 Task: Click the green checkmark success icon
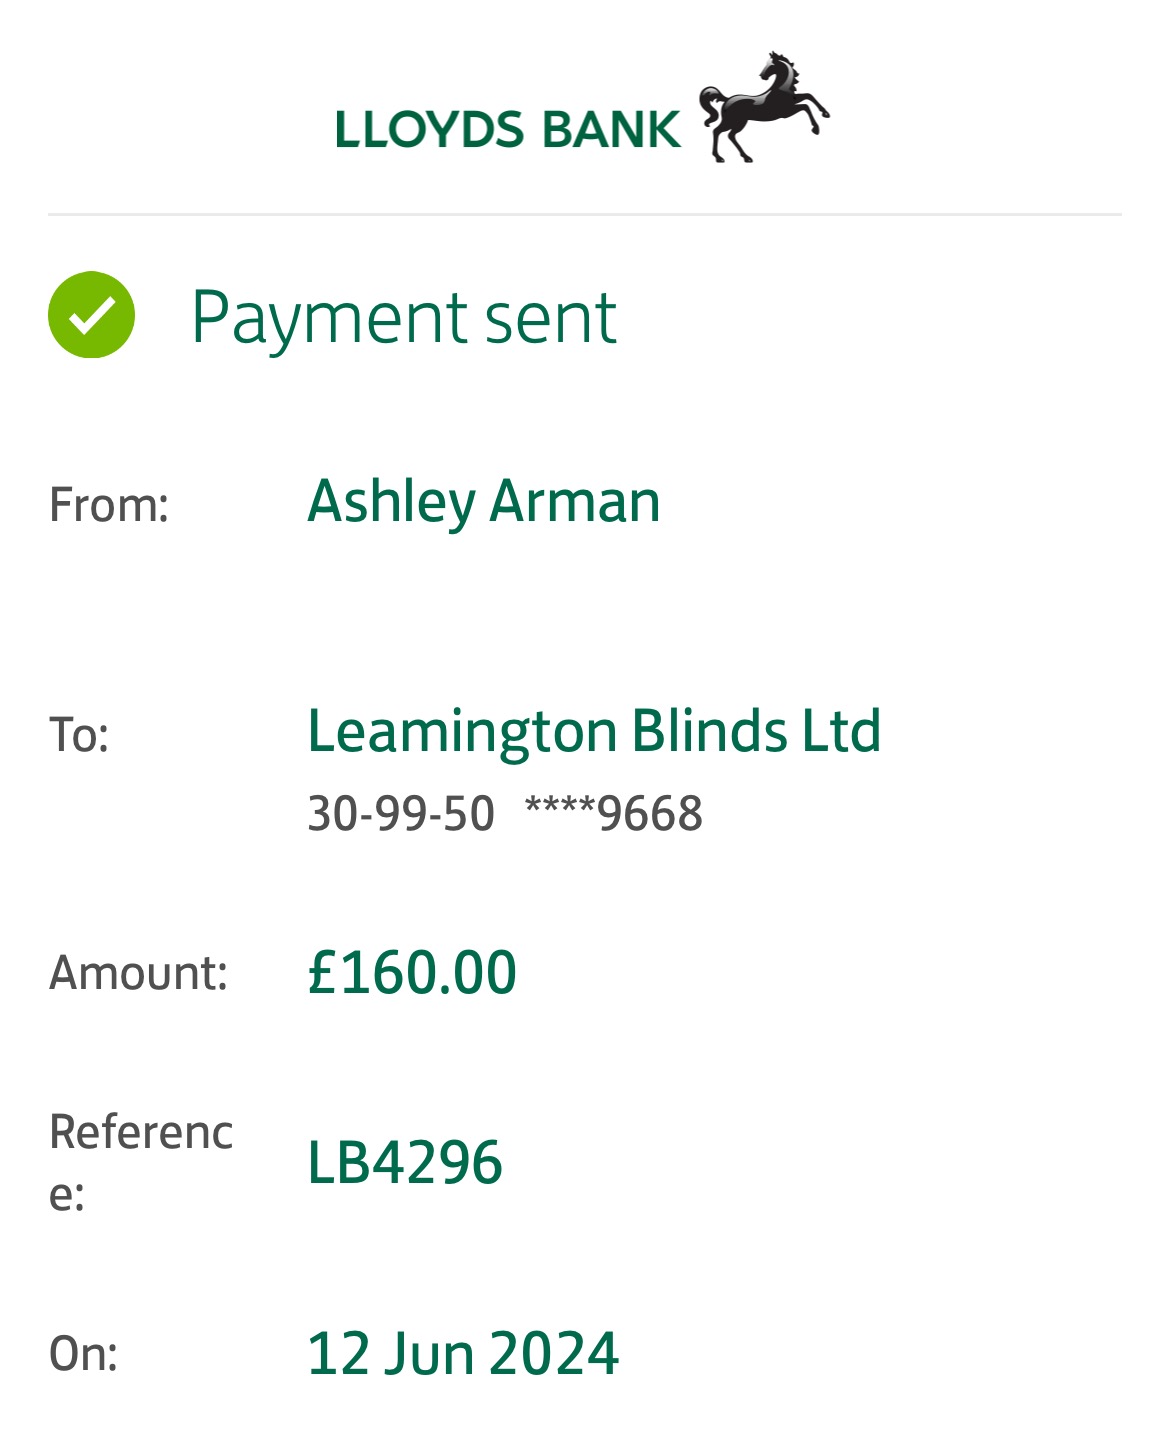91,315
